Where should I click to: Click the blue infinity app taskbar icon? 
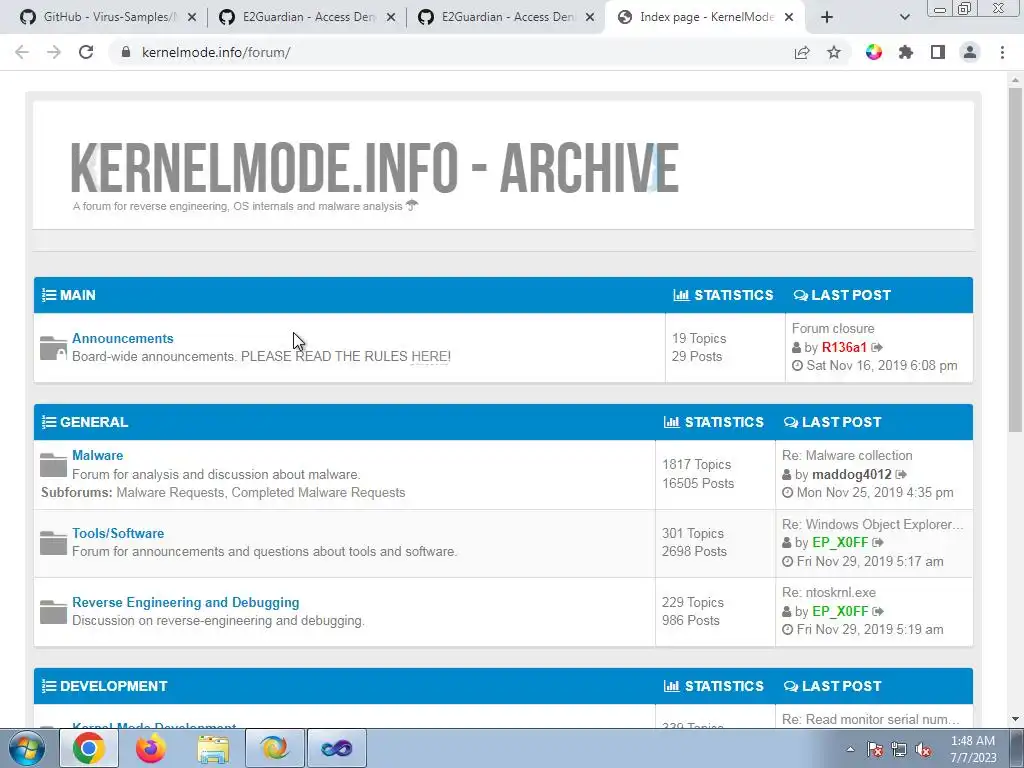(x=336, y=748)
